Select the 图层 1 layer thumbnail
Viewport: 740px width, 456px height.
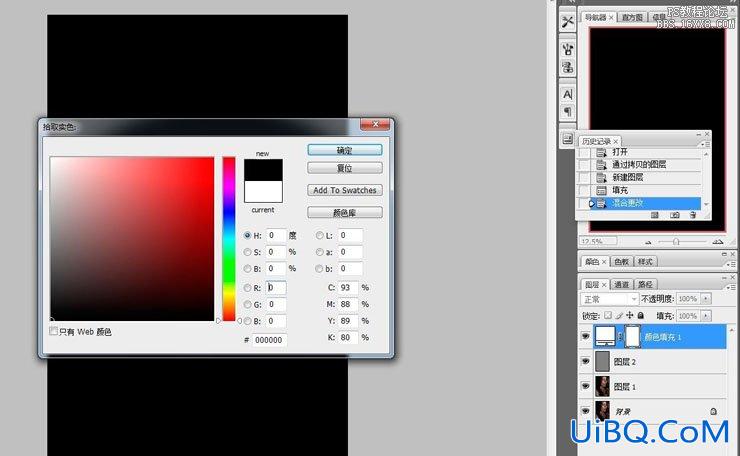tap(602, 386)
